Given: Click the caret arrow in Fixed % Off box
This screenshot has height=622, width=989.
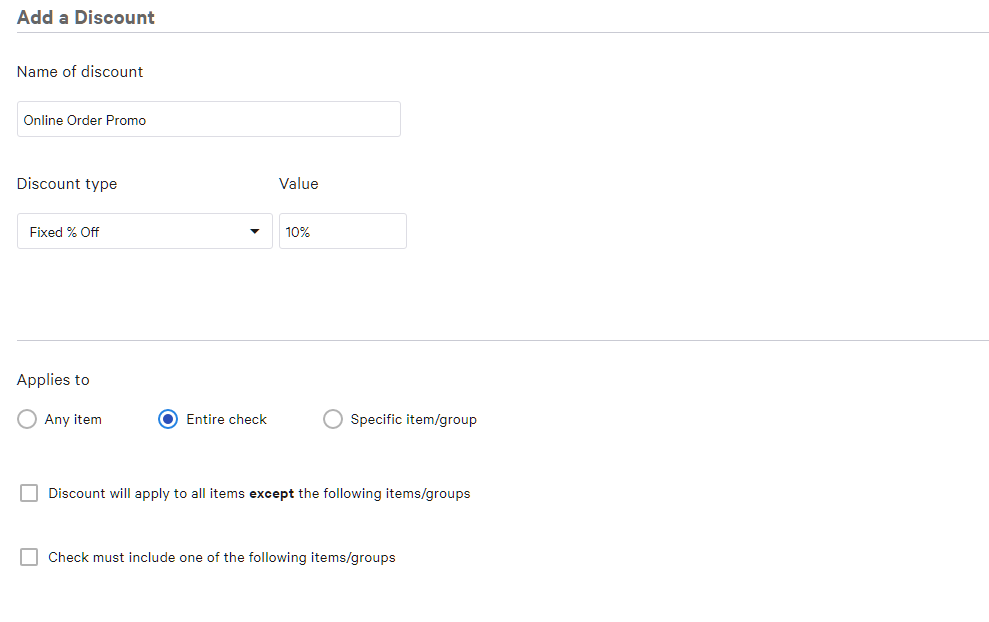Looking at the screenshot, I should [x=255, y=232].
